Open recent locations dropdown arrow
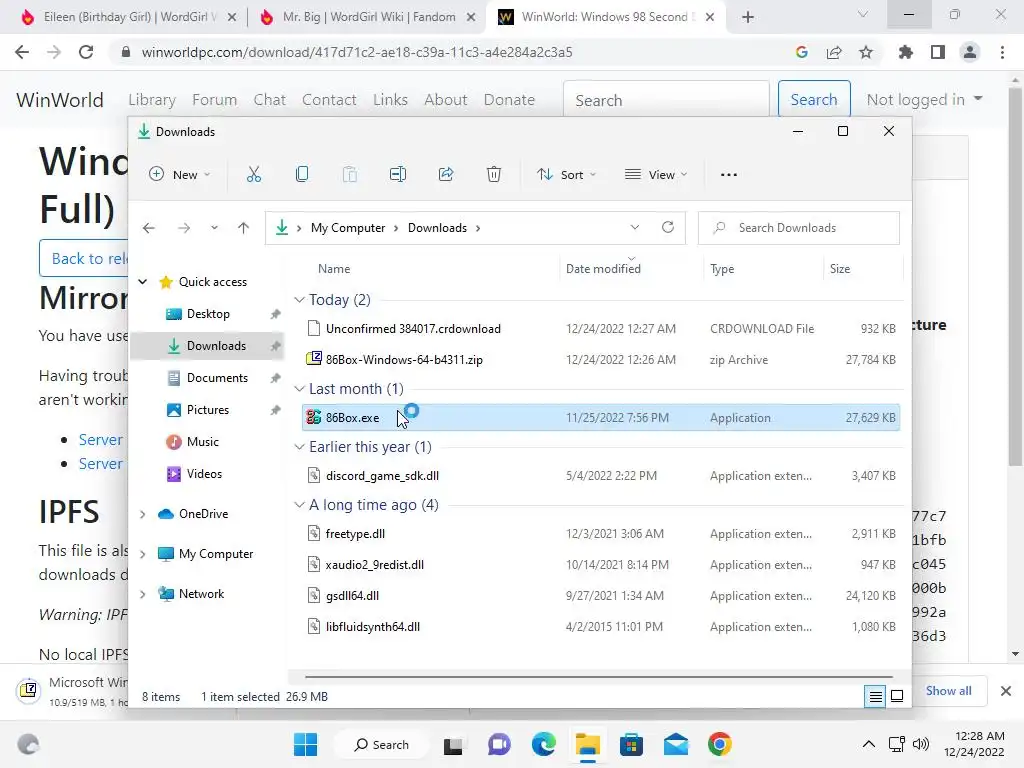Image resolution: width=1024 pixels, height=768 pixels. (x=214, y=228)
